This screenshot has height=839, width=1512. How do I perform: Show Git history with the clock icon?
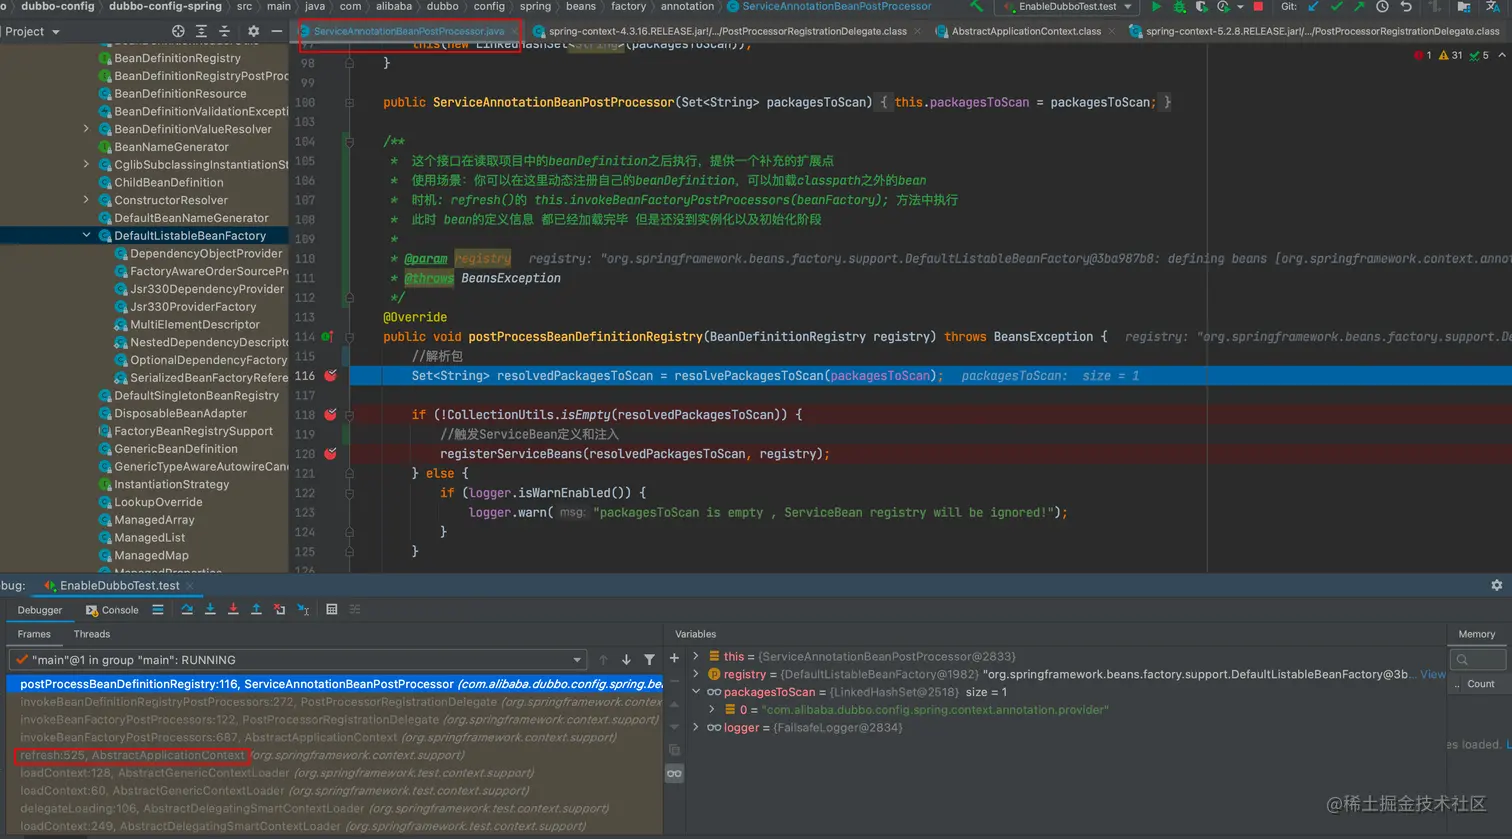coord(1382,6)
